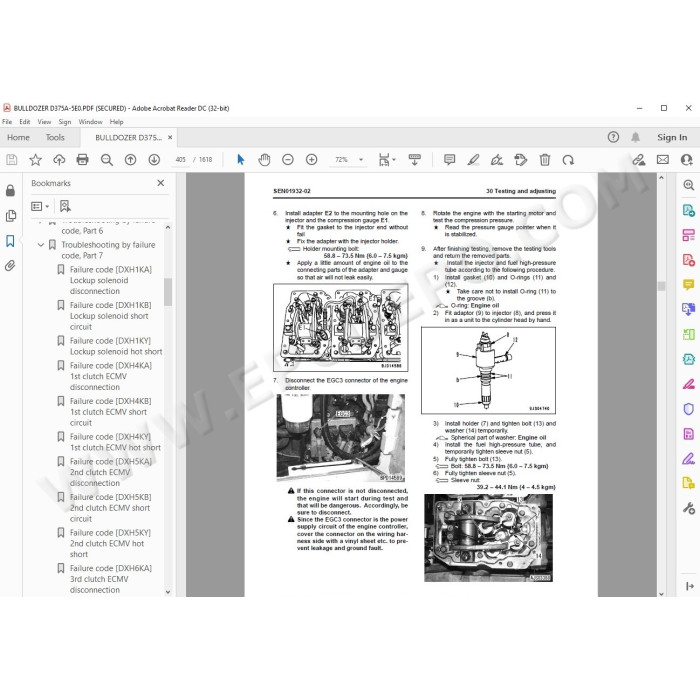Open bookmark DXH1KY Lockup solenoid hot short
Screen dimensions: 700x700
pos(116,346)
